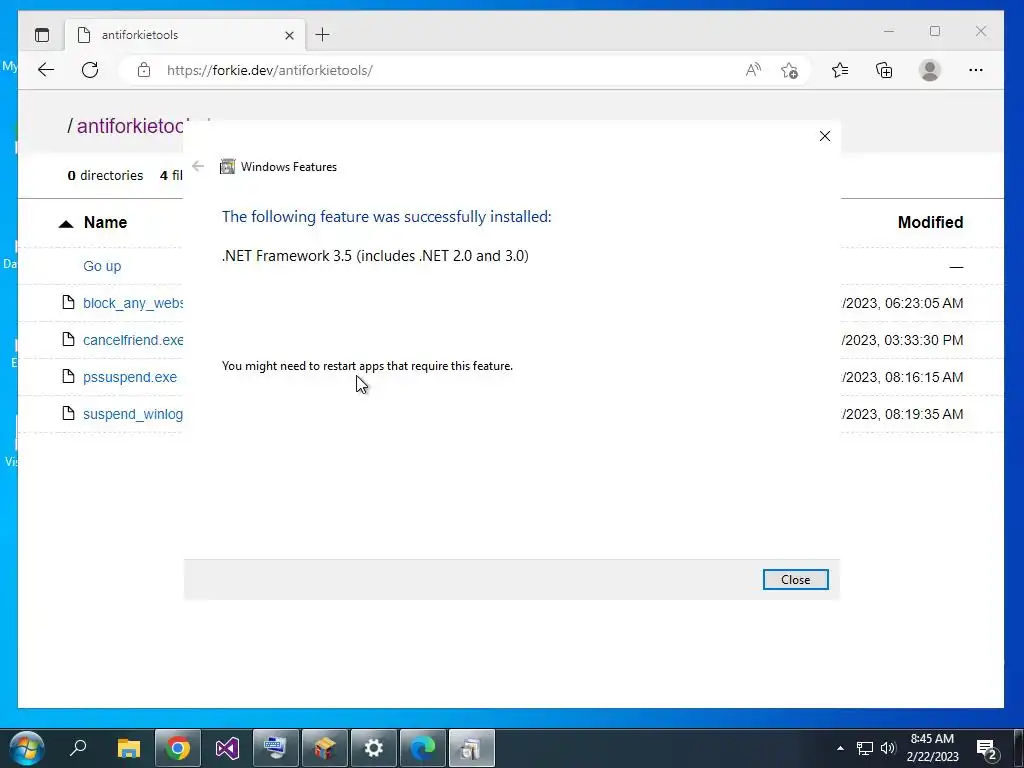Download pssuspend.exe file
1024x768 pixels.
coord(130,377)
